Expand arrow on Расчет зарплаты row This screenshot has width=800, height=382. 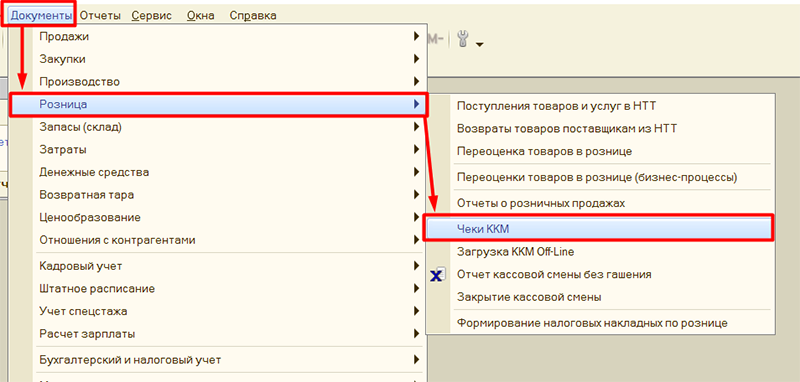click(417, 334)
